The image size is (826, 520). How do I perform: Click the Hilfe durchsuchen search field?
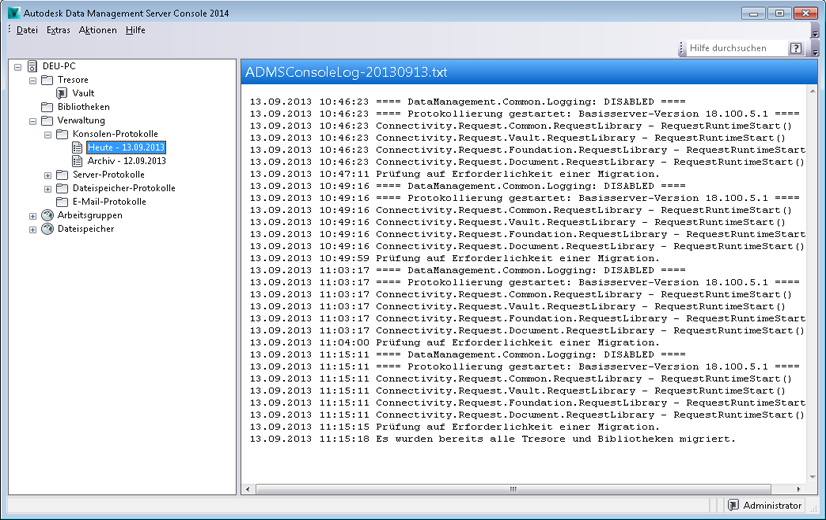736,48
